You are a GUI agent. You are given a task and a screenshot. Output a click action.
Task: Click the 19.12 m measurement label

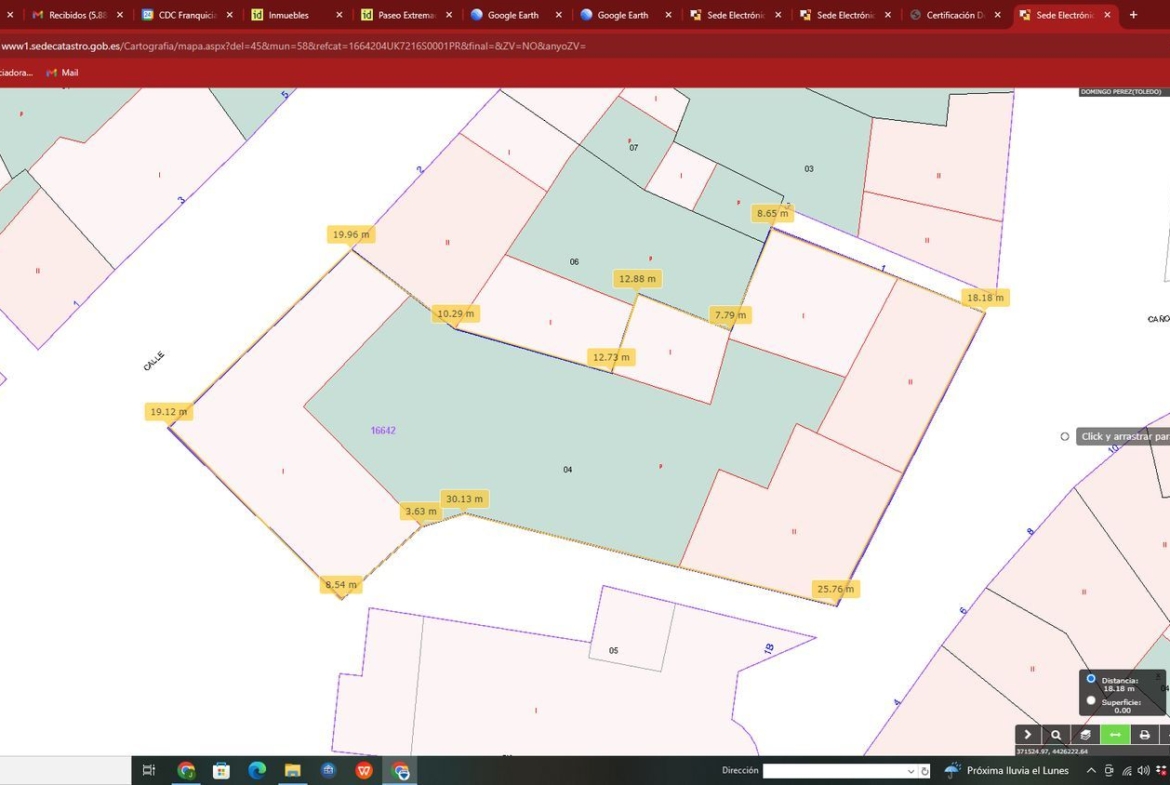pyautogui.click(x=169, y=411)
